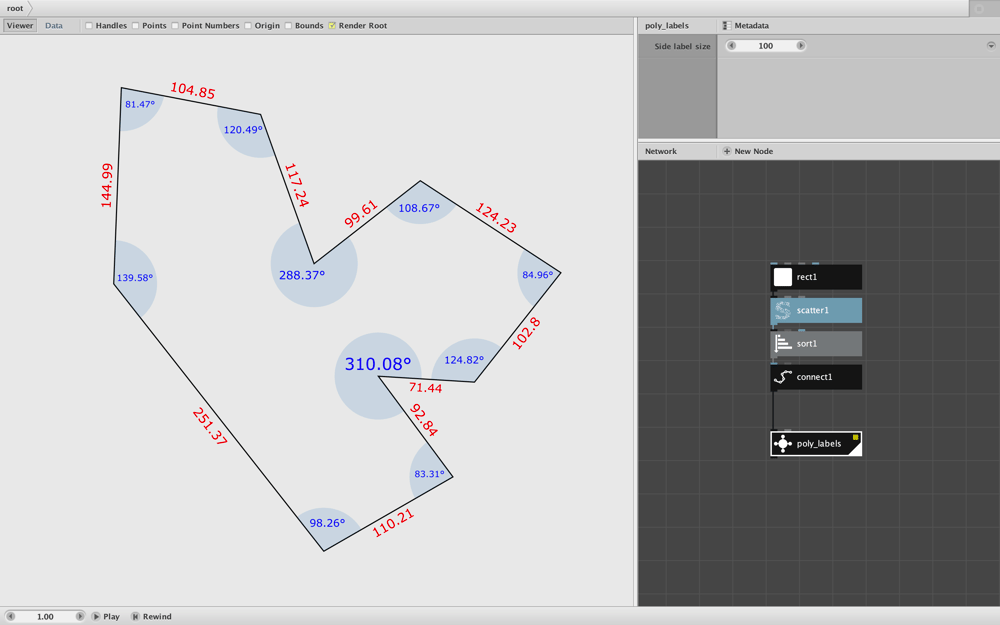Switch to the Viewer tab
The height and width of the screenshot is (625, 1000).
pyautogui.click(x=20, y=26)
